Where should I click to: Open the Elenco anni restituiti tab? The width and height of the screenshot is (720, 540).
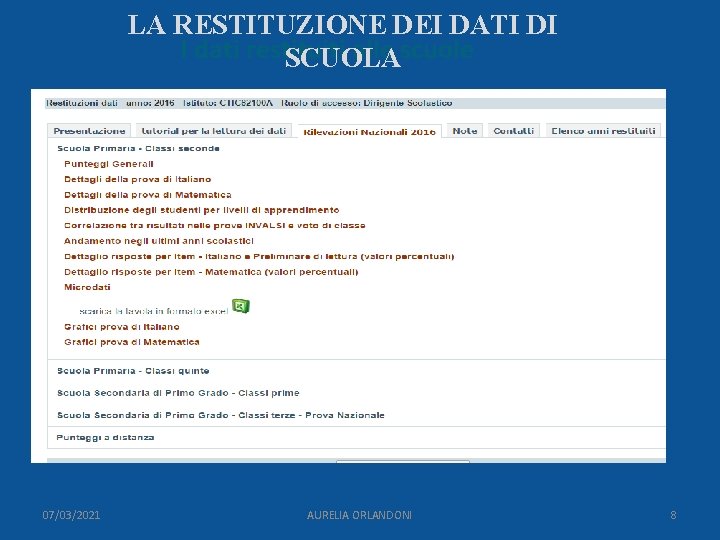[x=603, y=131]
